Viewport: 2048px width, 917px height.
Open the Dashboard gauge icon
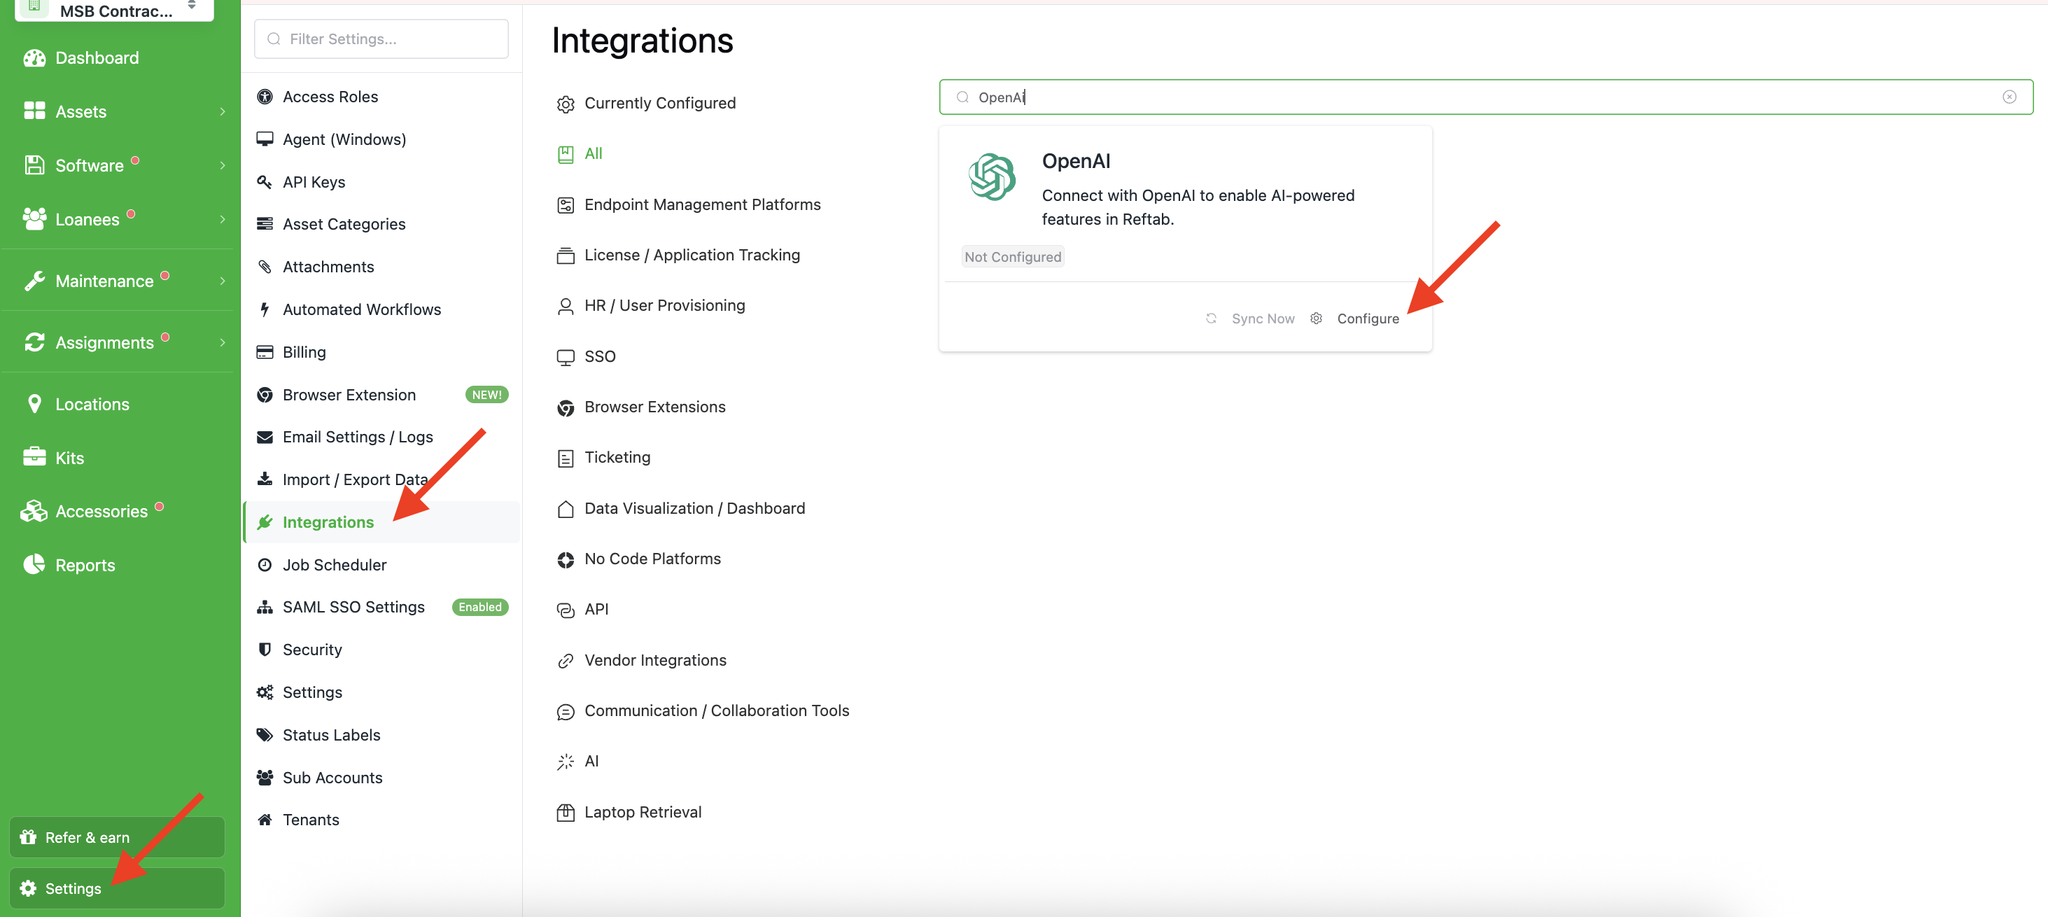pyautogui.click(x=35, y=58)
